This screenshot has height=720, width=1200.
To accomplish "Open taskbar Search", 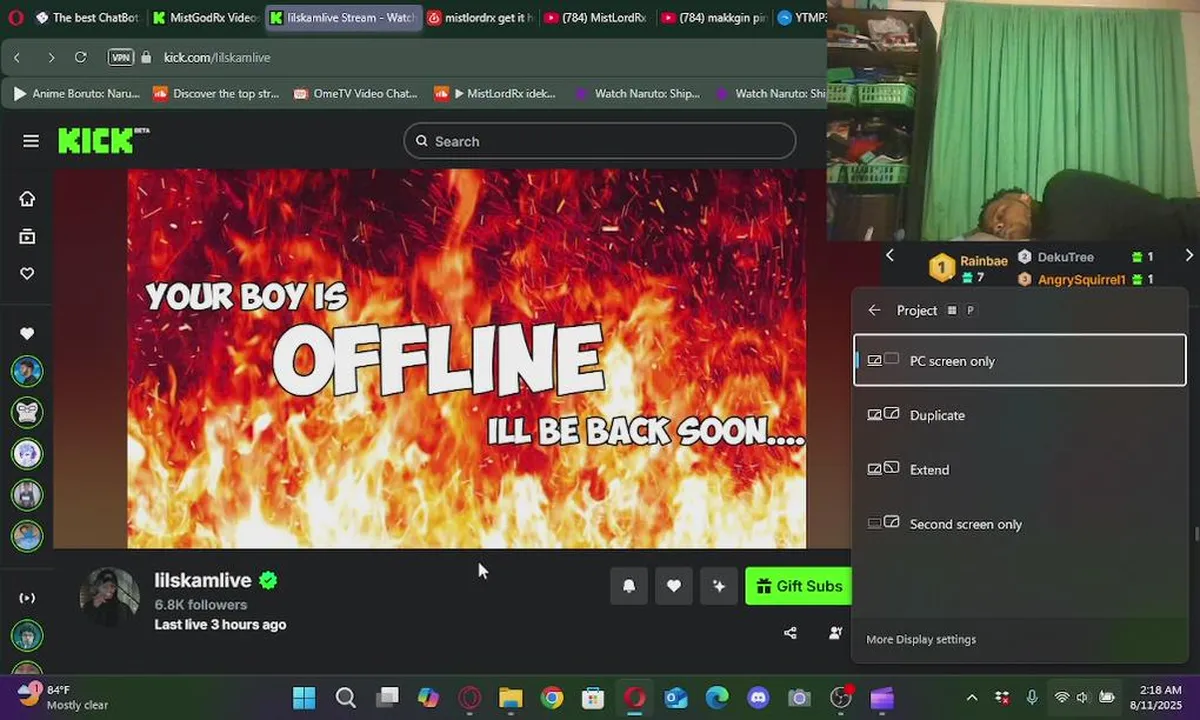I will [345, 697].
